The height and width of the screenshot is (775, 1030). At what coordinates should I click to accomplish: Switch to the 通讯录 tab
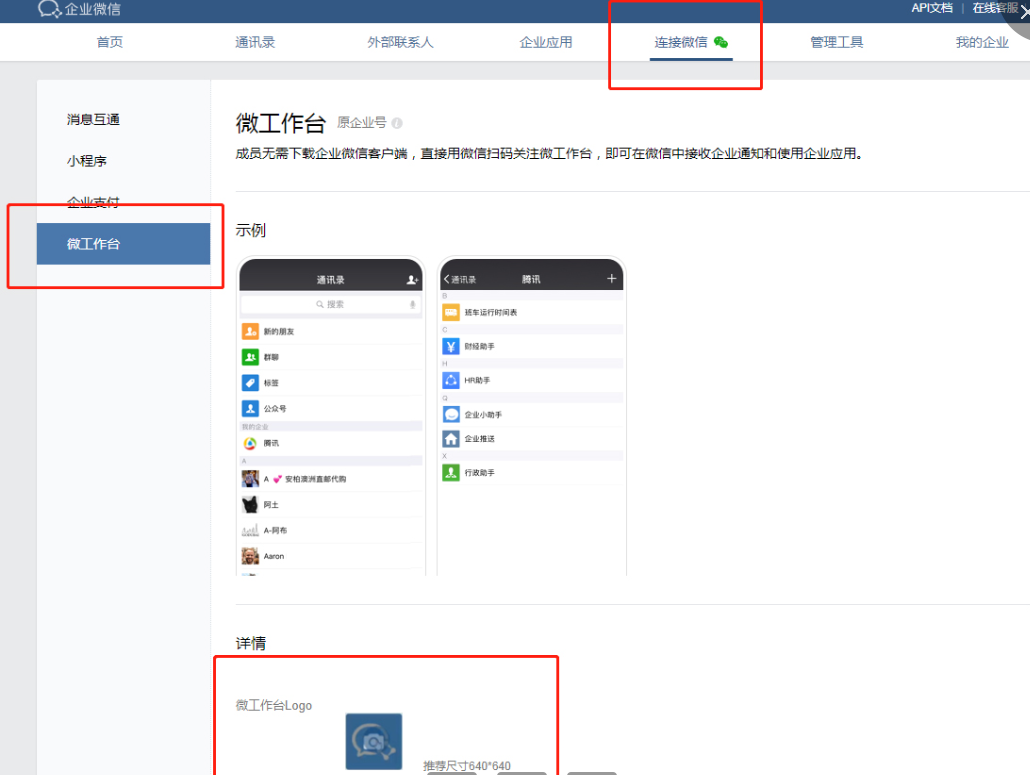[x=255, y=42]
